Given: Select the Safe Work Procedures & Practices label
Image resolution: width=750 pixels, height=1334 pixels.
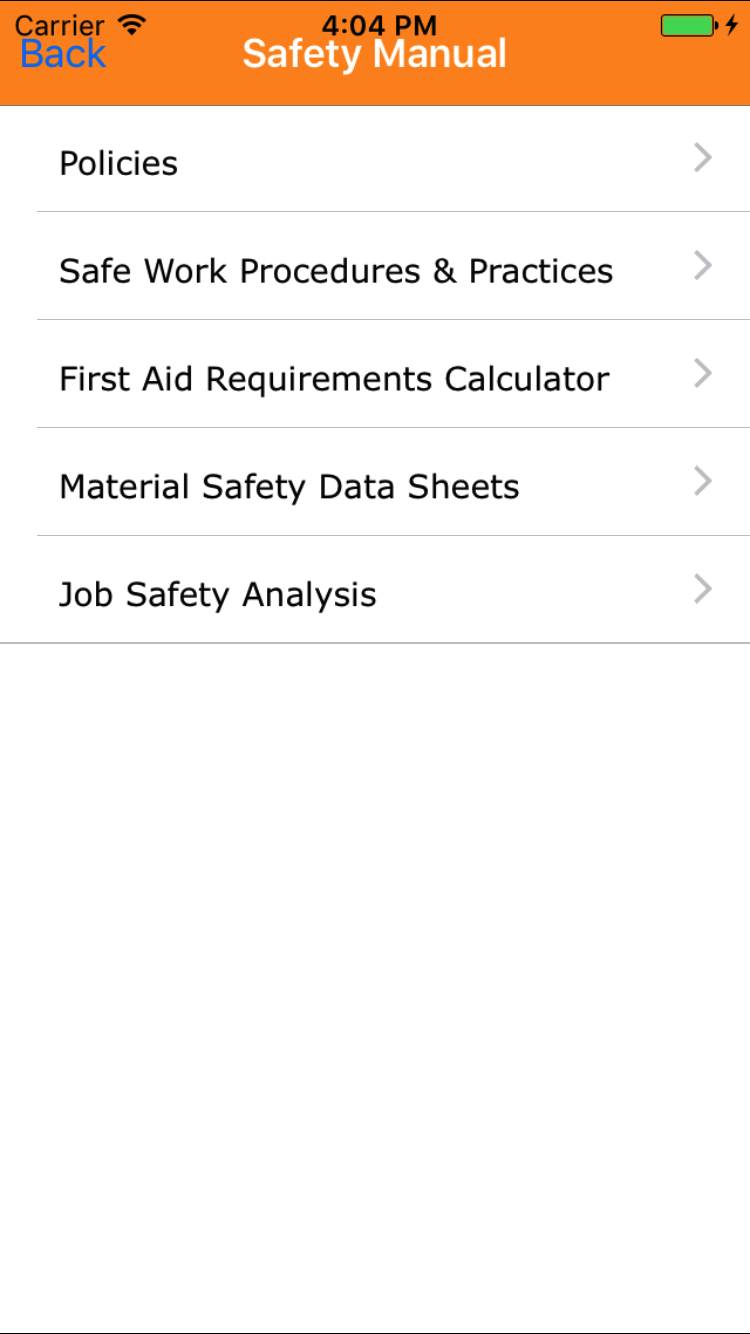Looking at the screenshot, I should point(336,271).
